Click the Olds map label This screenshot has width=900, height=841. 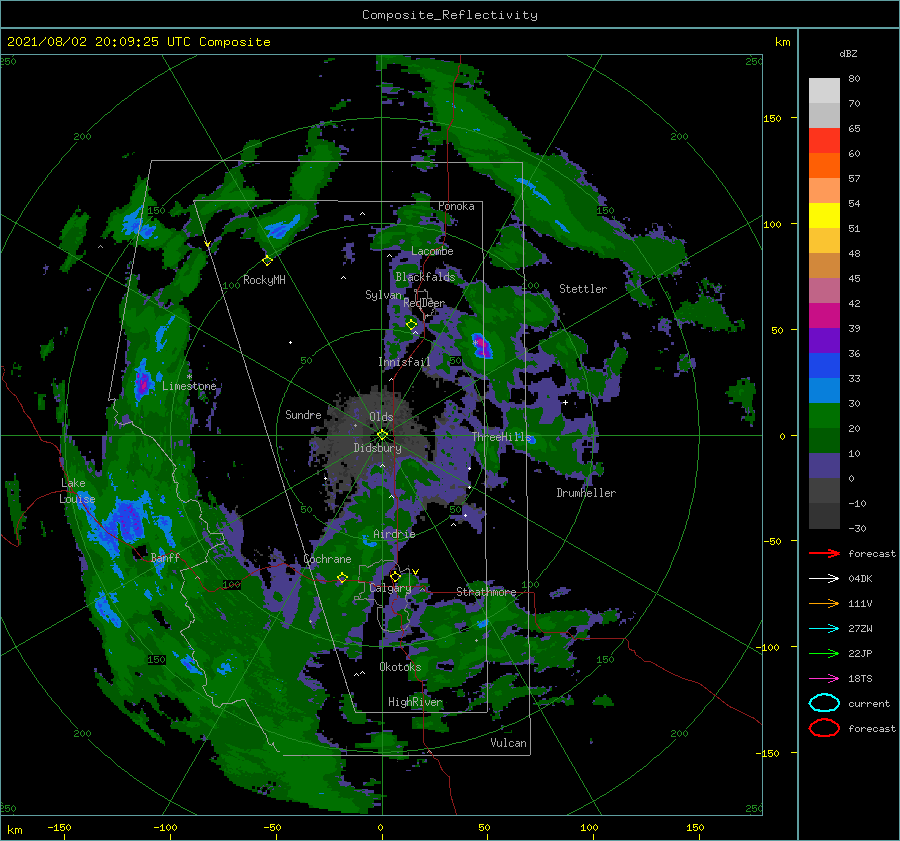381,417
